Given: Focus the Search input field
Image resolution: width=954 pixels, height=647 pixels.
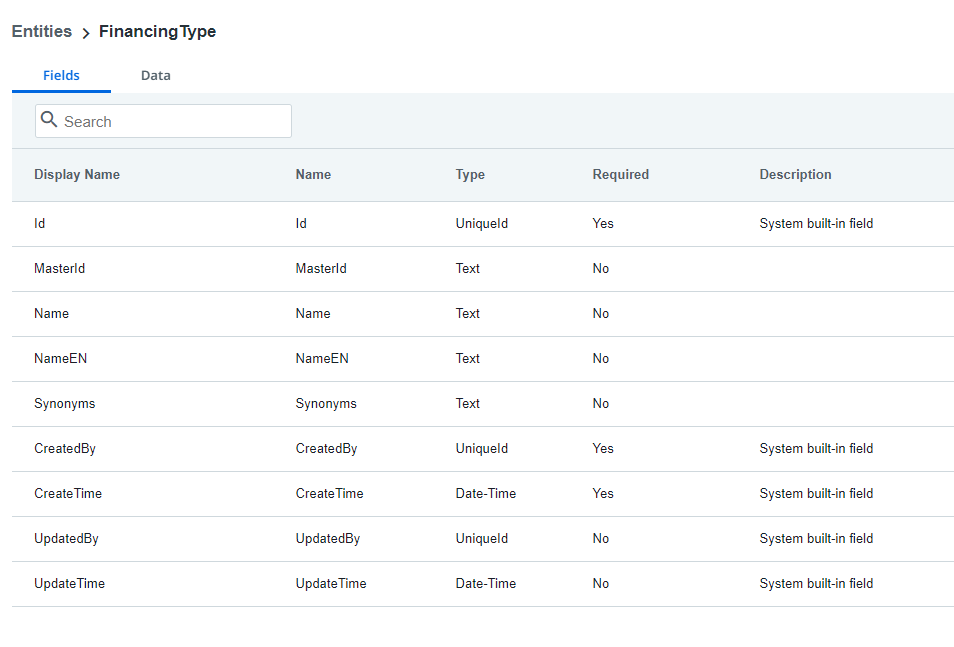Looking at the screenshot, I should (x=163, y=121).
